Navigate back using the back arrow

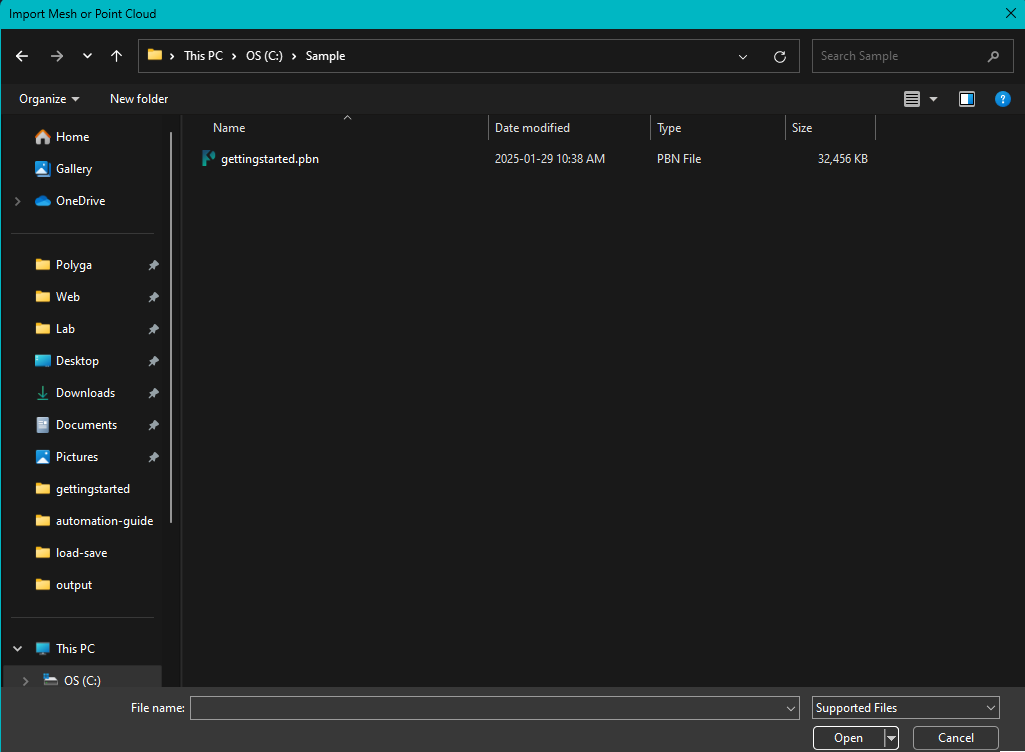pos(21,56)
